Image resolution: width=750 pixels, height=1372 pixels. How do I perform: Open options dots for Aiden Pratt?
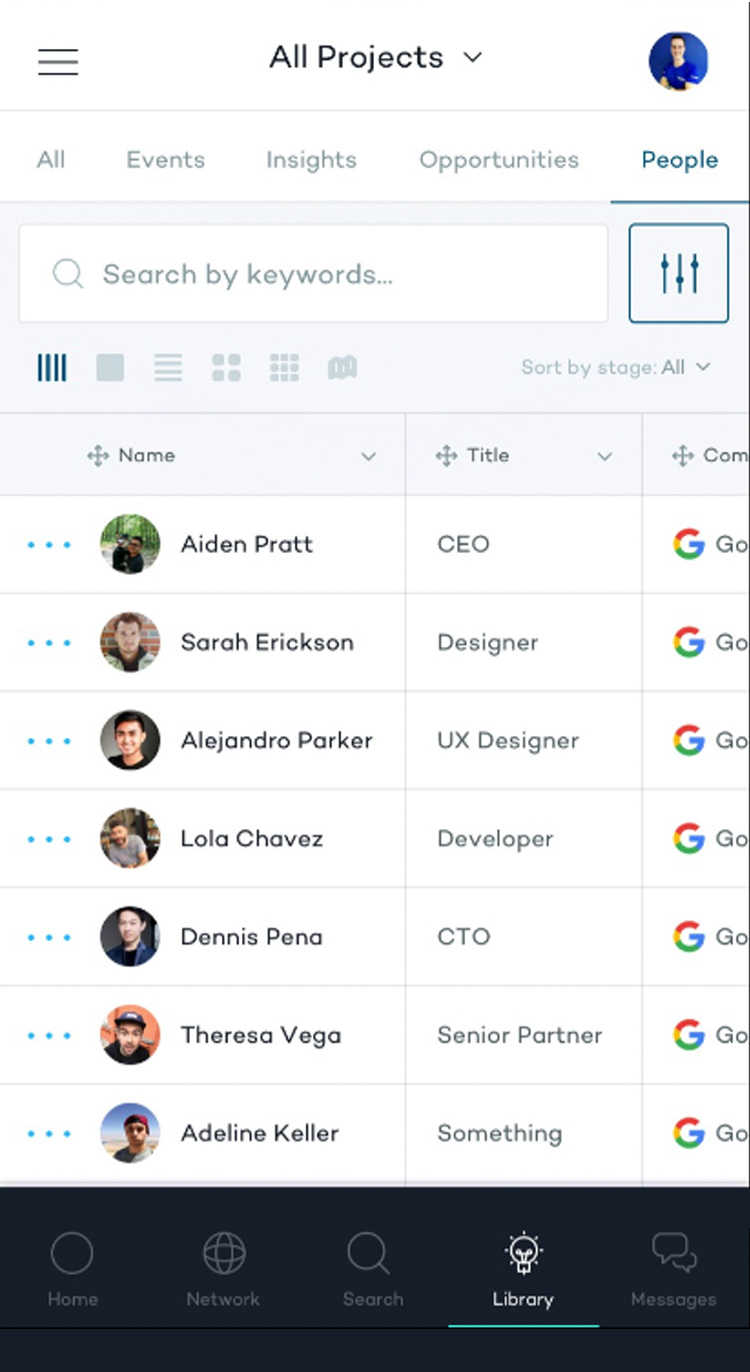[x=49, y=545]
